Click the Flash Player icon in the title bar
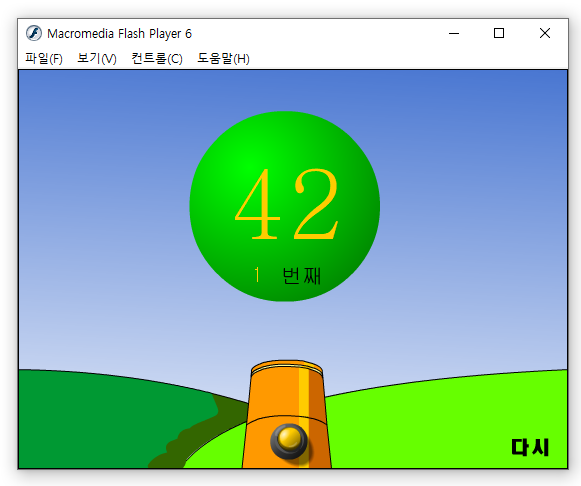The width and height of the screenshot is (581, 486). tap(34, 33)
